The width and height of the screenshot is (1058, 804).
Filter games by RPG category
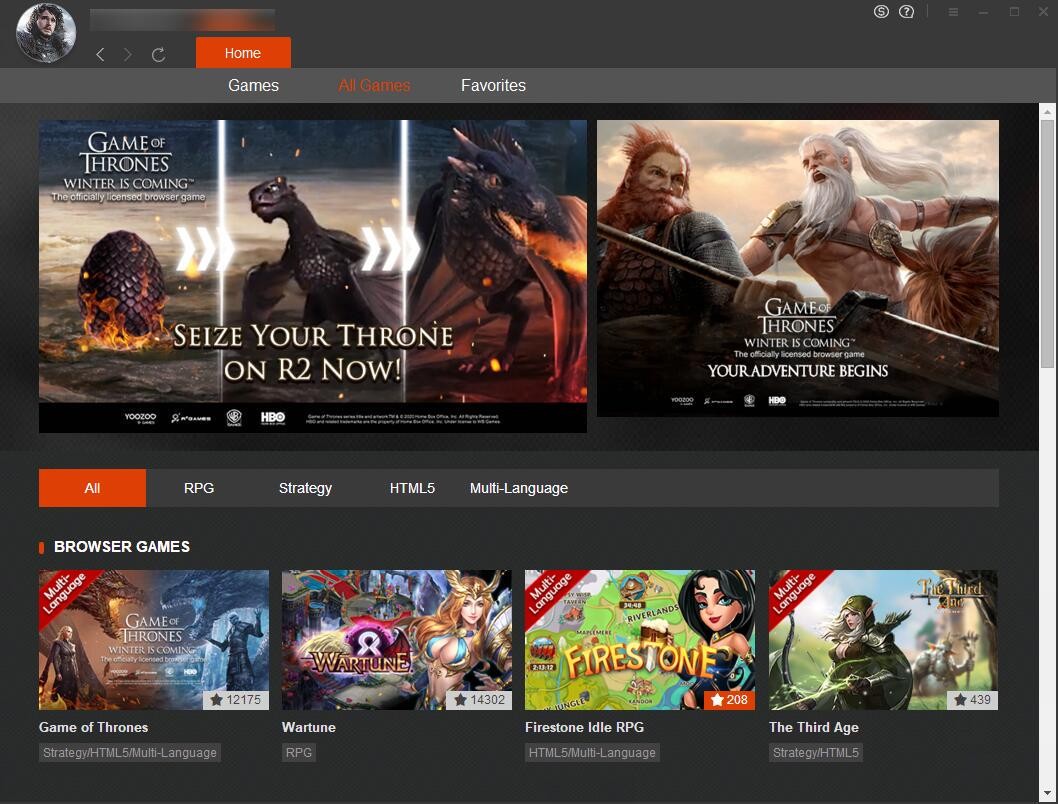199,488
